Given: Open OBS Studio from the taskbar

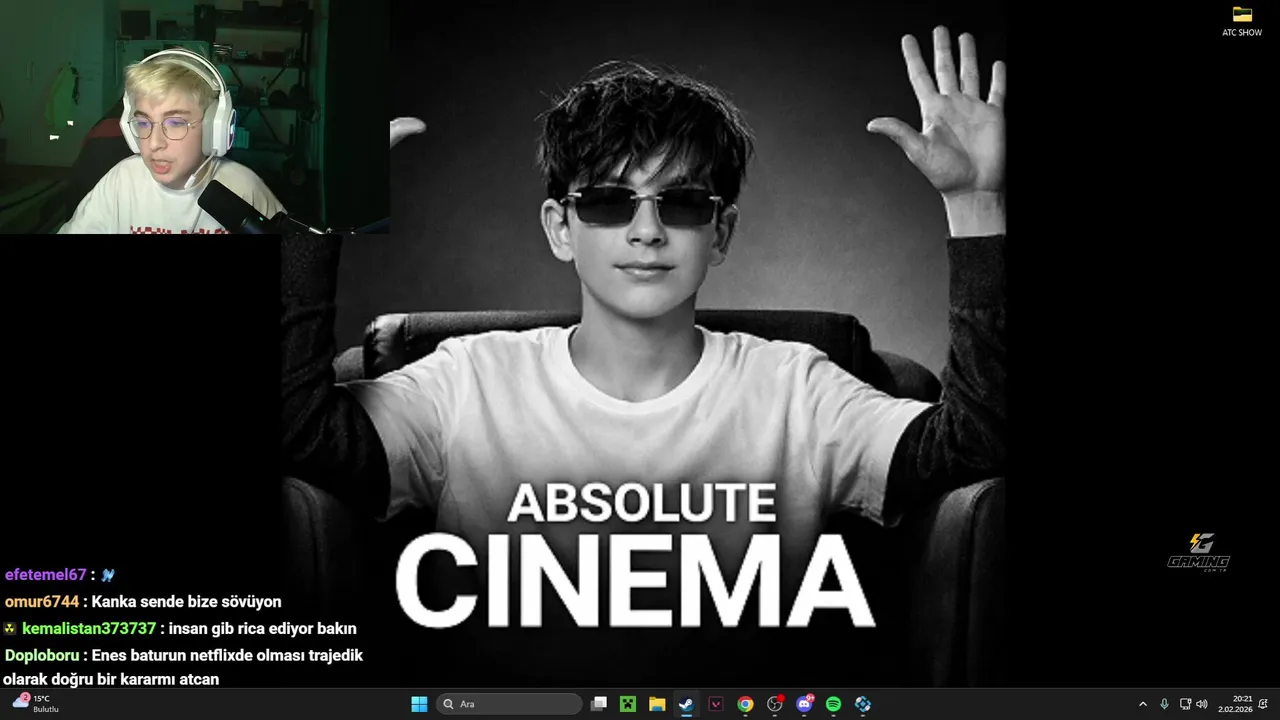Looking at the screenshot, I should 774,704.
